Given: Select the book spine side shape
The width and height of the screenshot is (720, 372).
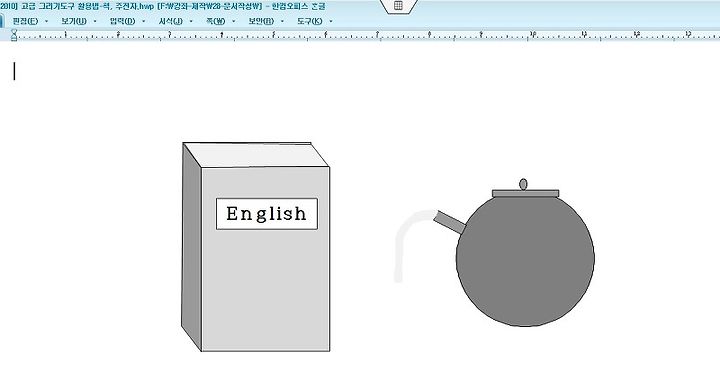Looking at the screenshot, I should tap(191, 248).
